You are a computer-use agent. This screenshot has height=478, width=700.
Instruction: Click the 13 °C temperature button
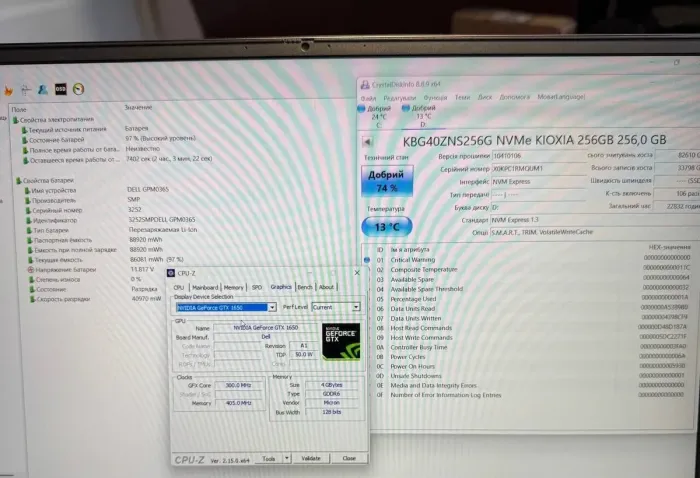pos(387,227)
